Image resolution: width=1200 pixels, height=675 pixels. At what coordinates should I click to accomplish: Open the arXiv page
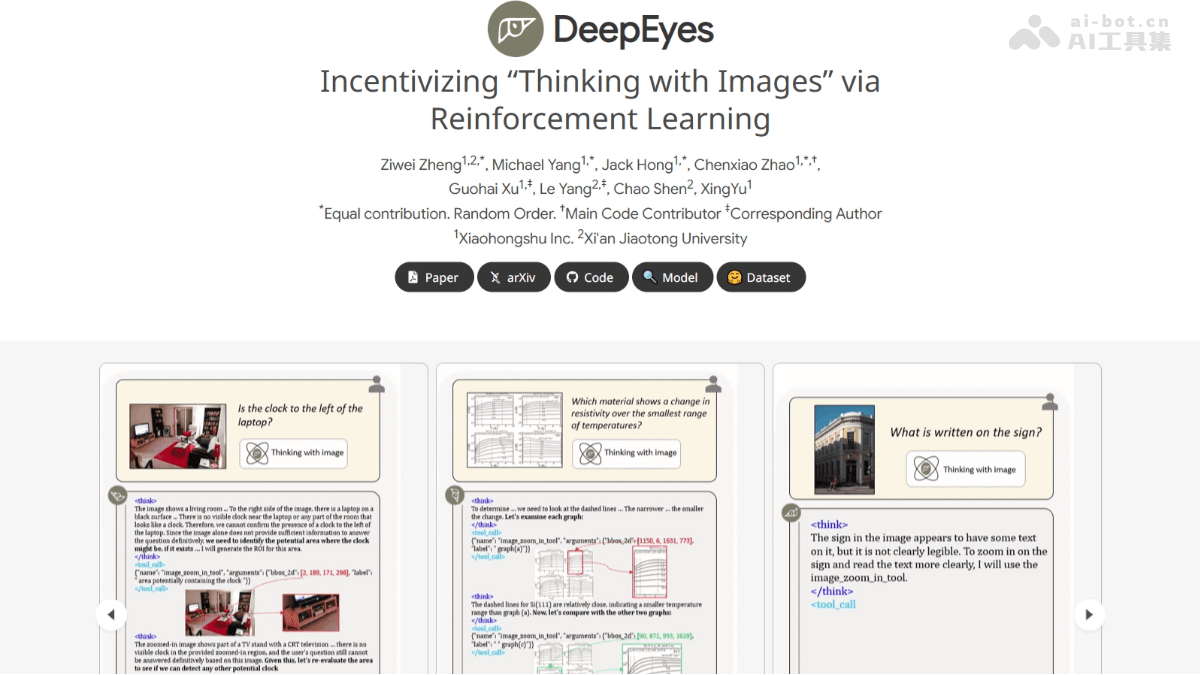(513, 277)
